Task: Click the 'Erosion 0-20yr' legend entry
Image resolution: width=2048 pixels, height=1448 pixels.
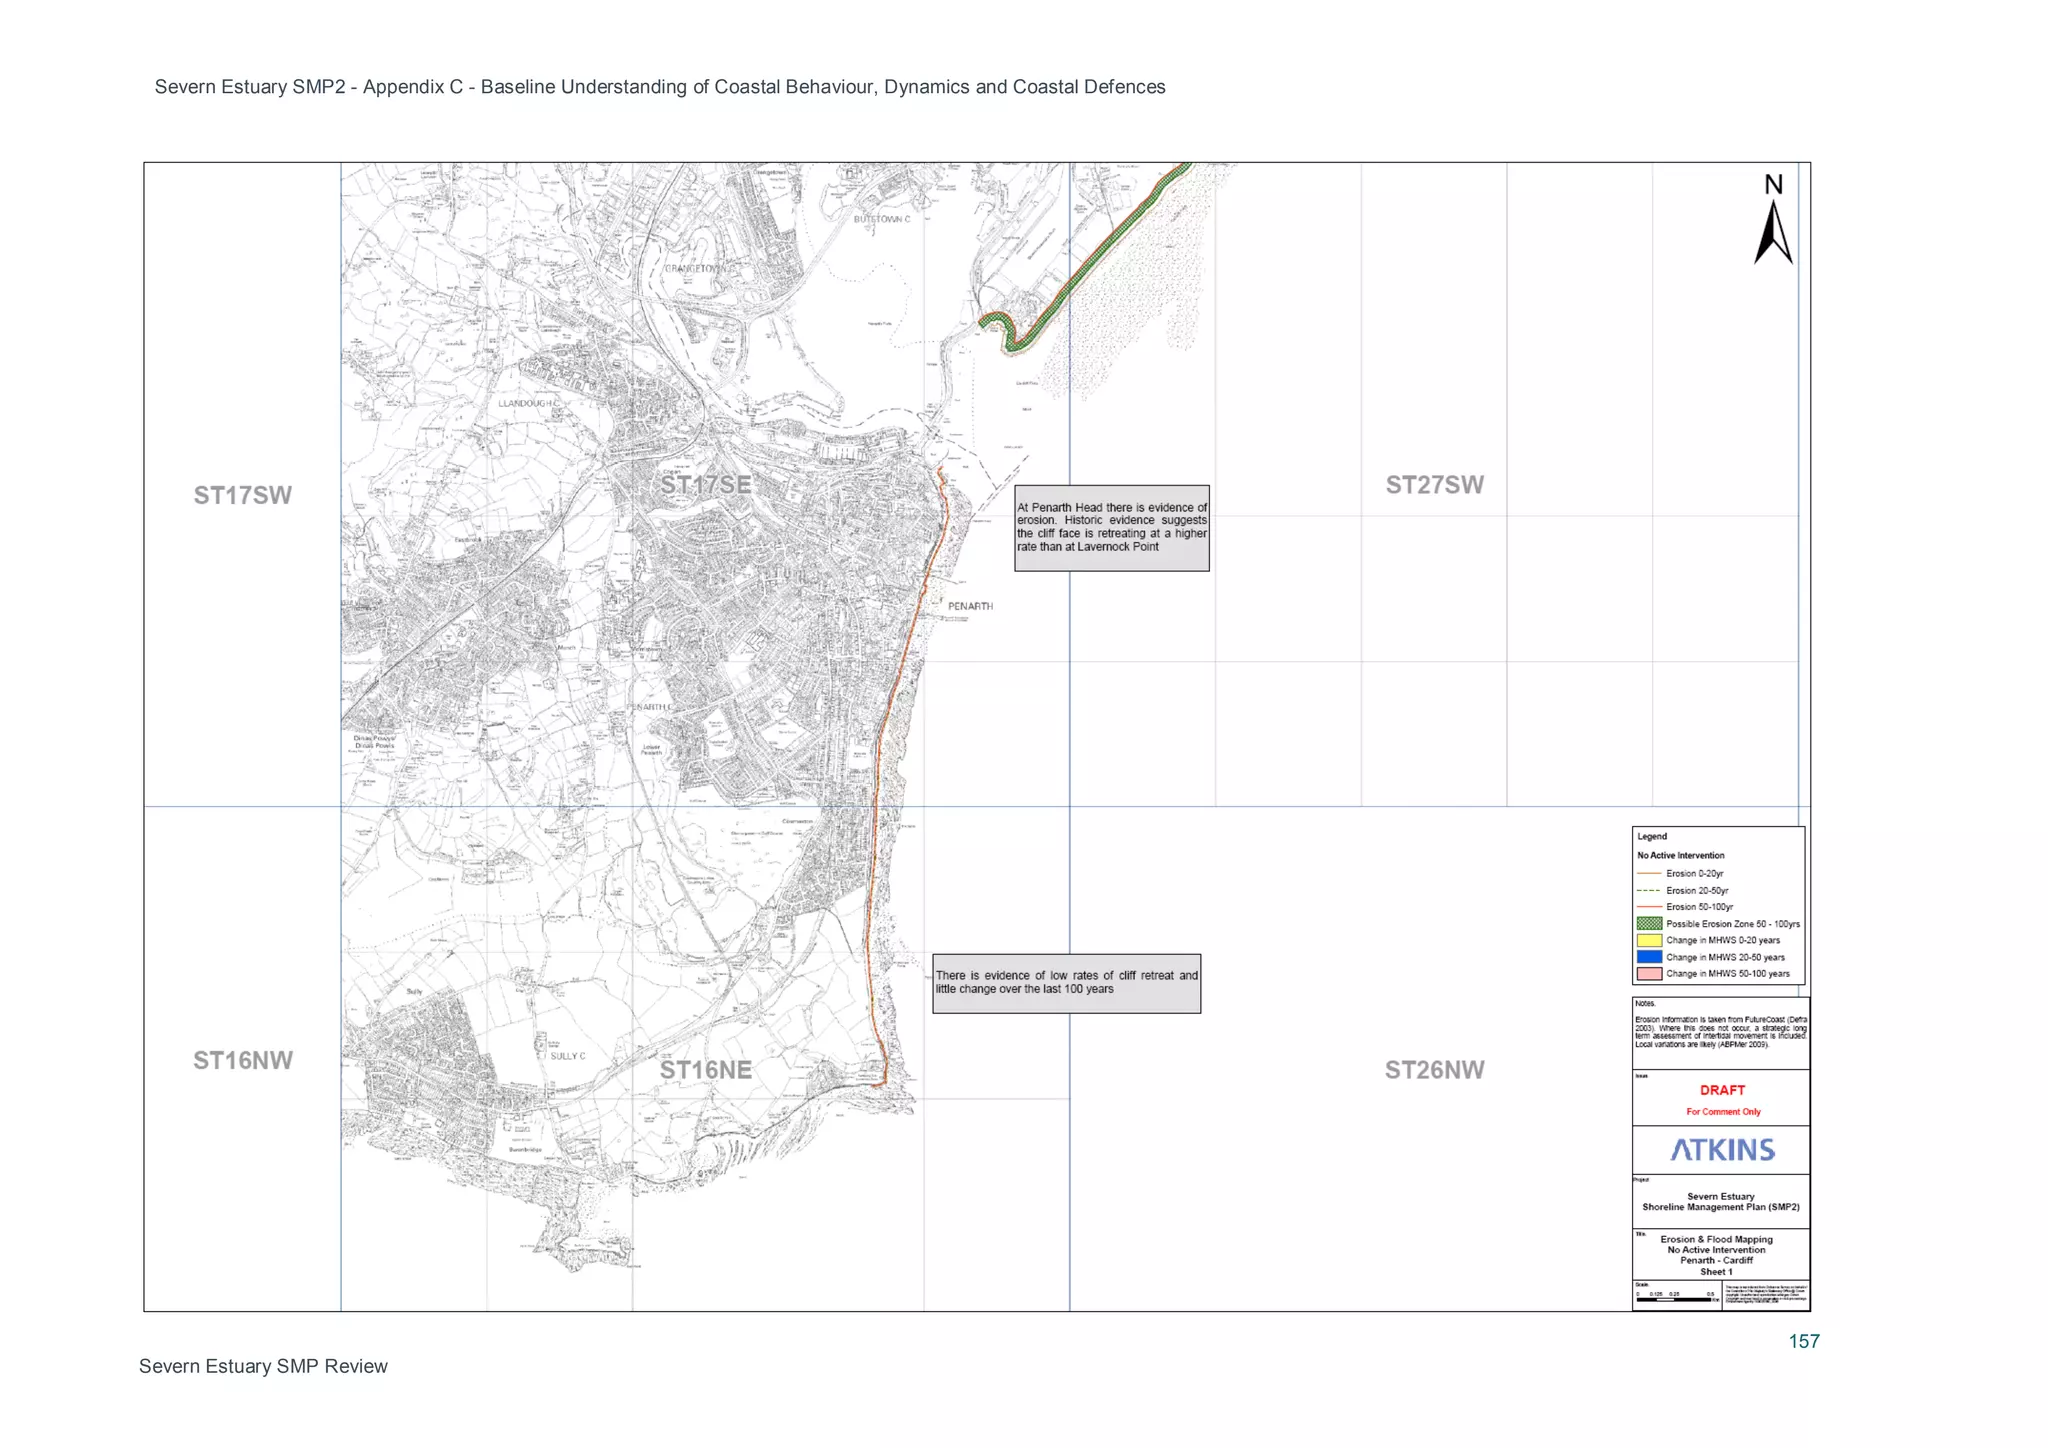Action: pyautogui.click(x=1680, y=874)
